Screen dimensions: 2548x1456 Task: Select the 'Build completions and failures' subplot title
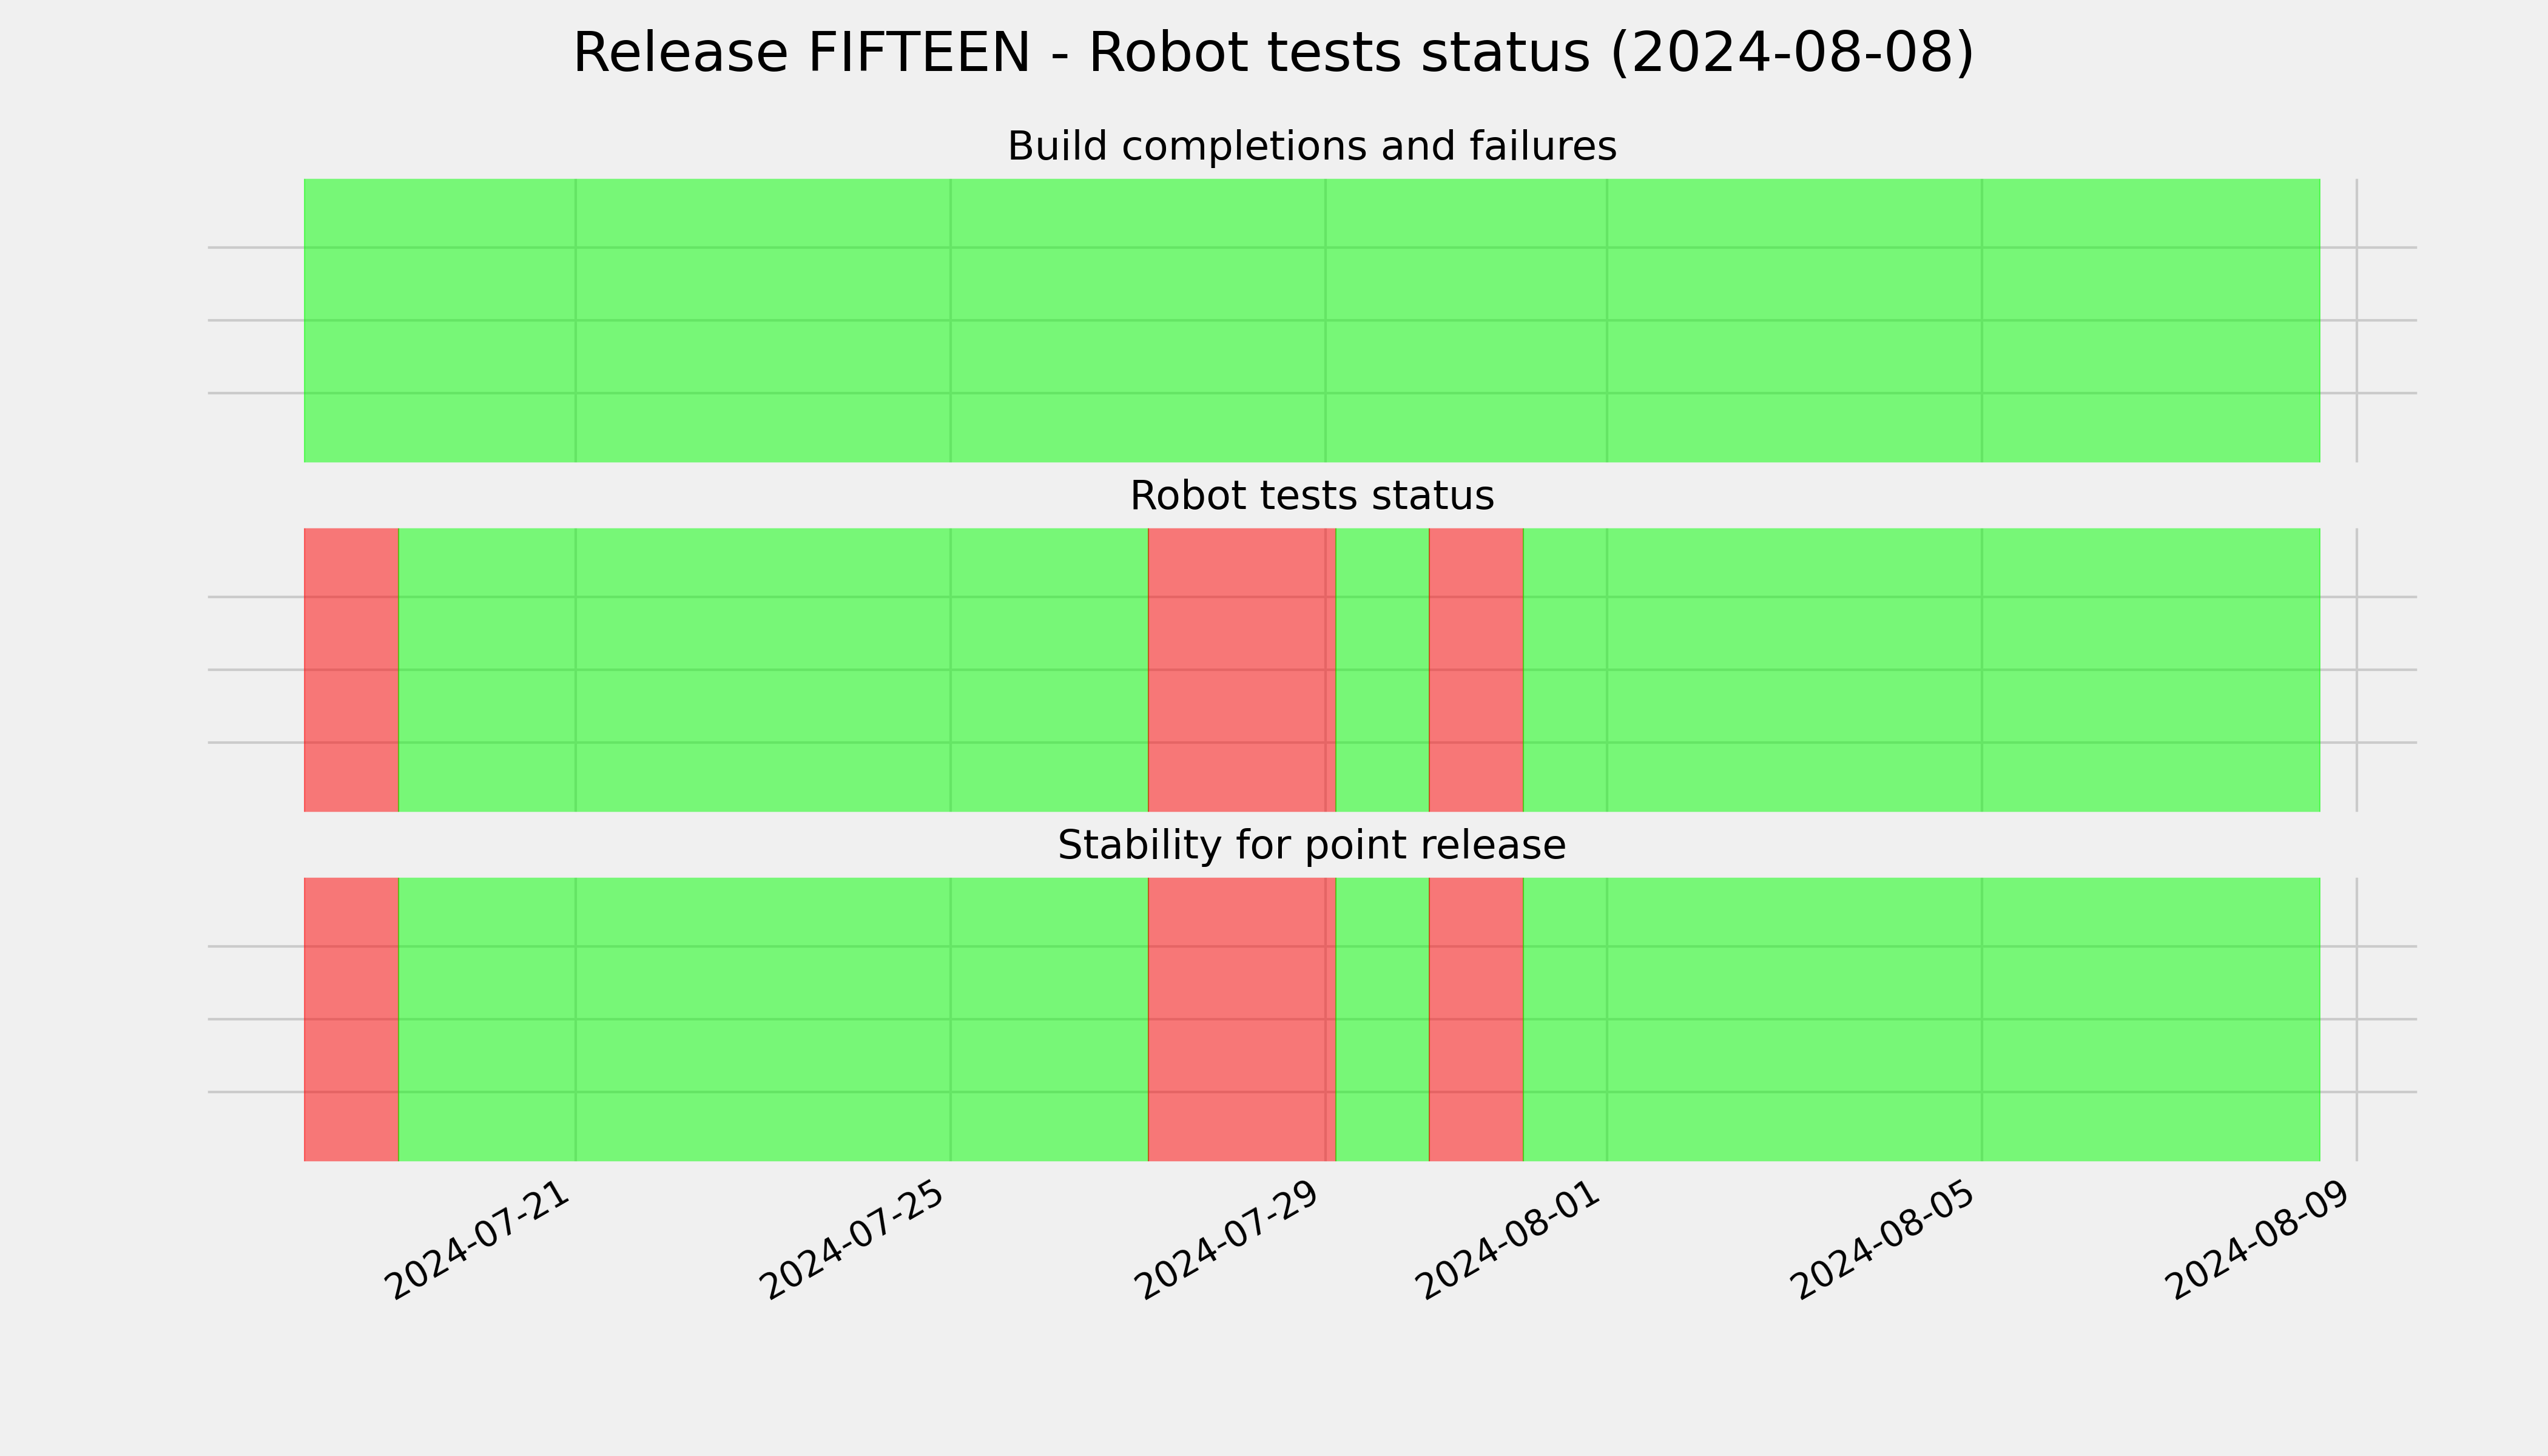tap(1312, 147)
